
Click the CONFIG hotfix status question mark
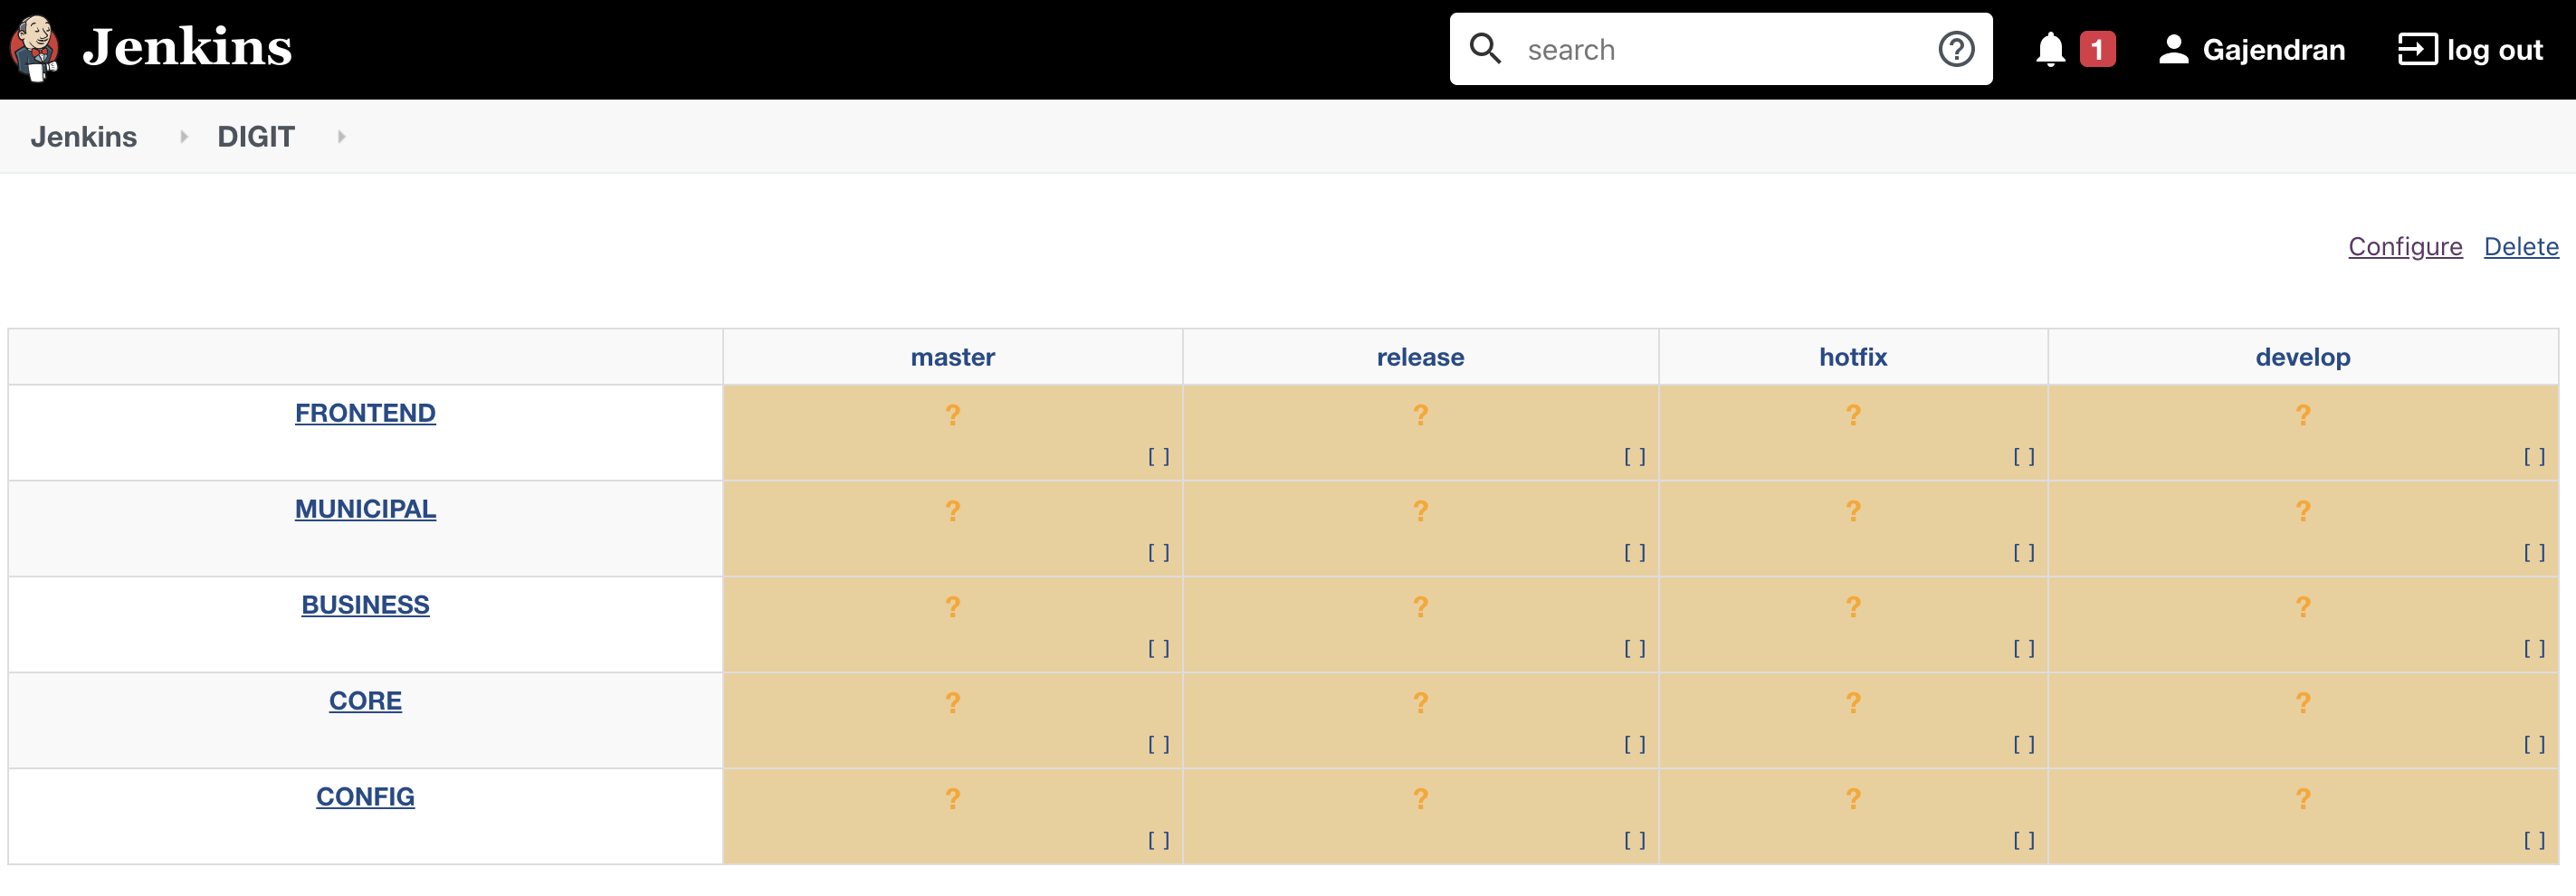point(1854,798)
